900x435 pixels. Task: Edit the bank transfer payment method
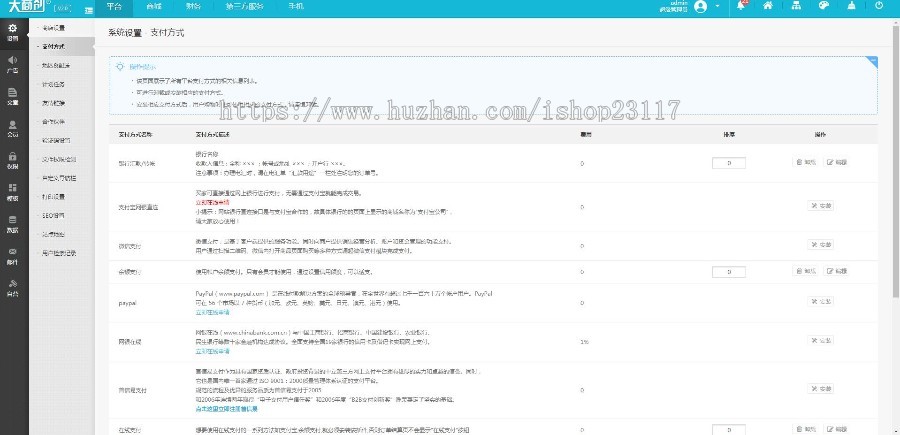[836, 162]
